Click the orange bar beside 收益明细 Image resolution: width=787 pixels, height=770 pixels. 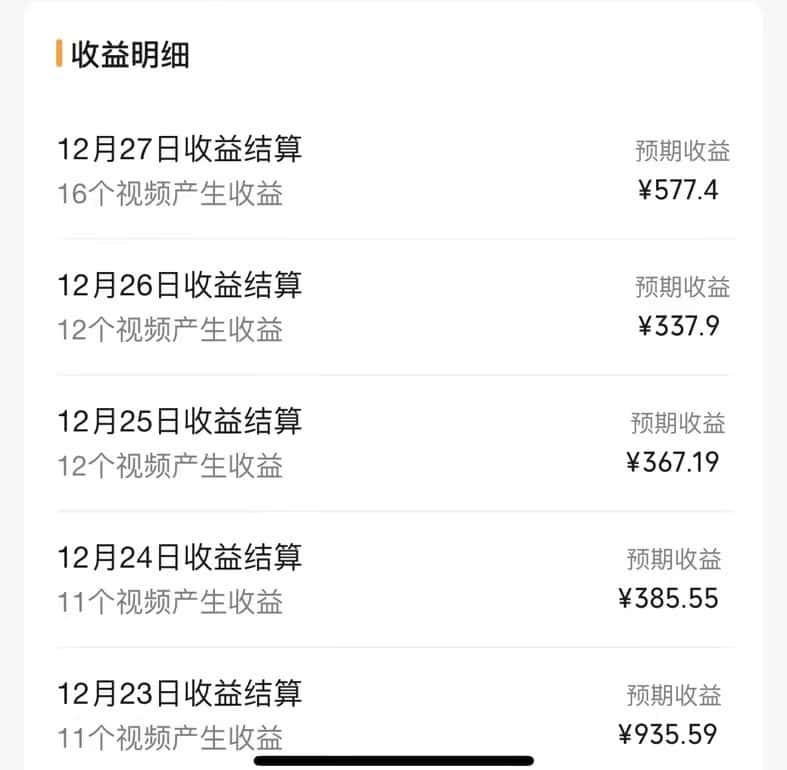pos(59,54)
